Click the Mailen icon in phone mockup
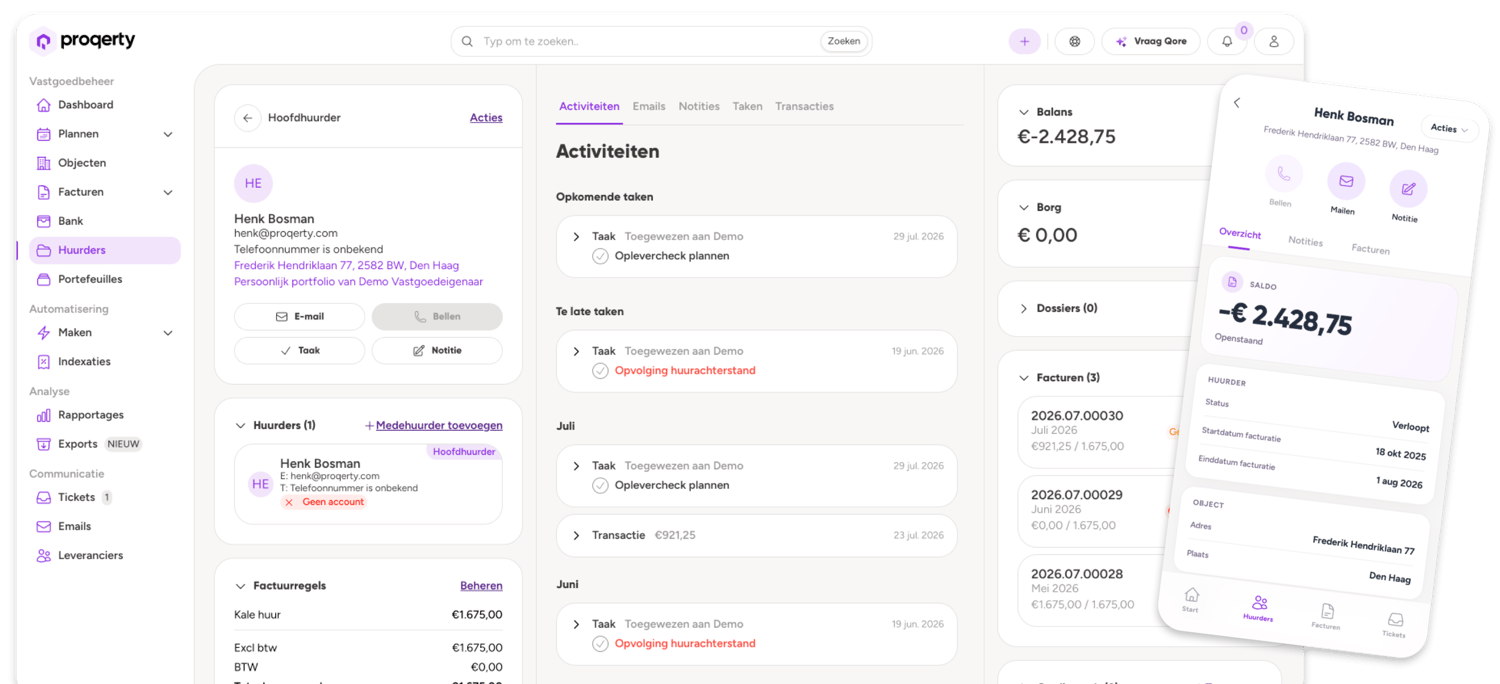 click(x=1345, y=181)
